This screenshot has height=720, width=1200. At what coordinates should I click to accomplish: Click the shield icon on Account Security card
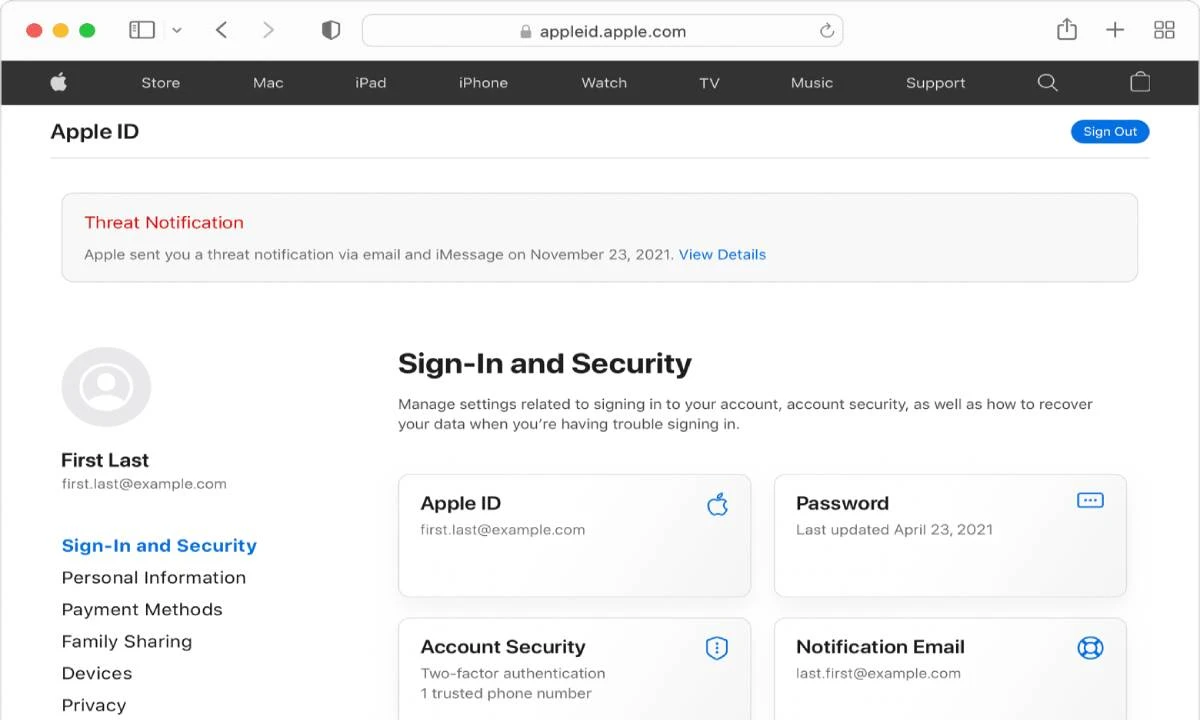tap(716, 648)
